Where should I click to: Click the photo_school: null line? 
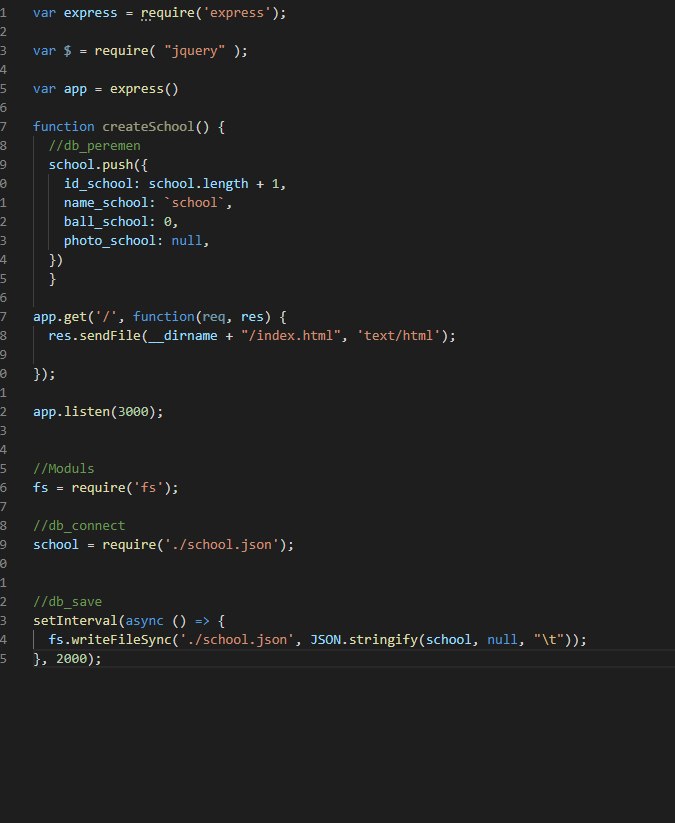click(136, 240)
